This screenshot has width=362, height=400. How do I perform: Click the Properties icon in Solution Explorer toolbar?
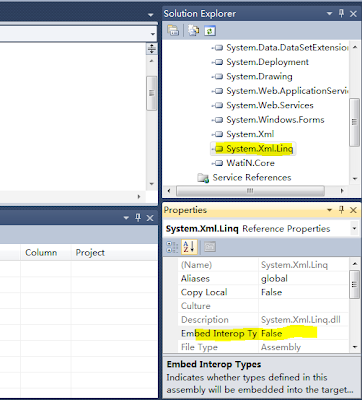point(173,31)
